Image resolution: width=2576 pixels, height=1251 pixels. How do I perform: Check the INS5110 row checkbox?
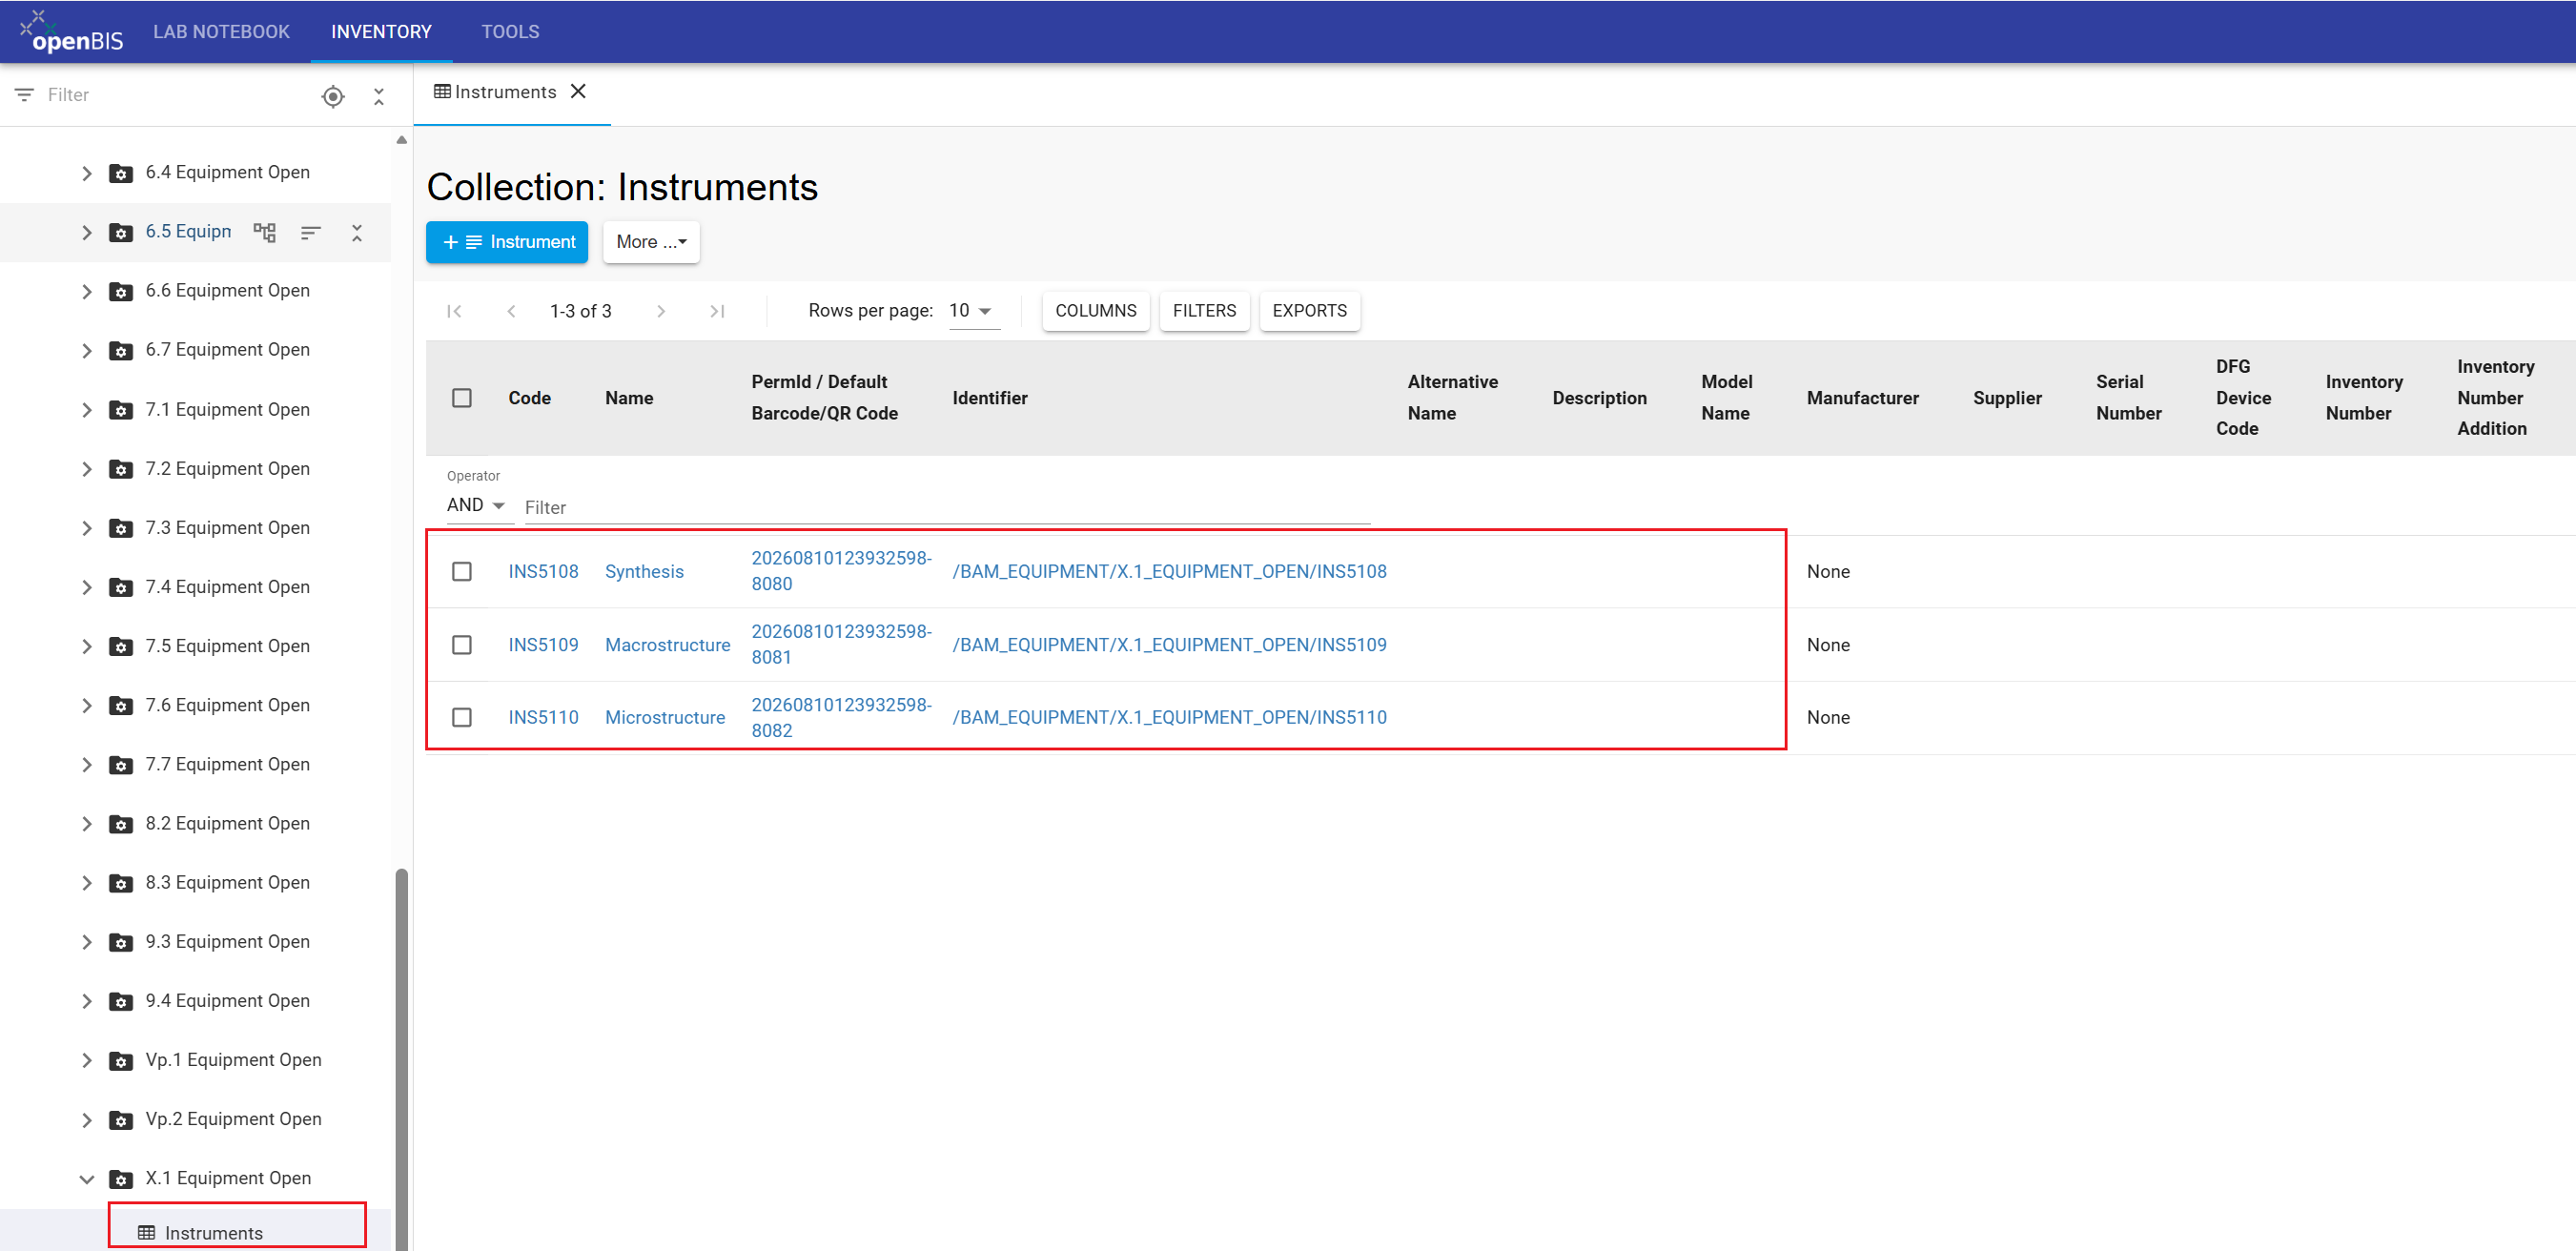462,718
